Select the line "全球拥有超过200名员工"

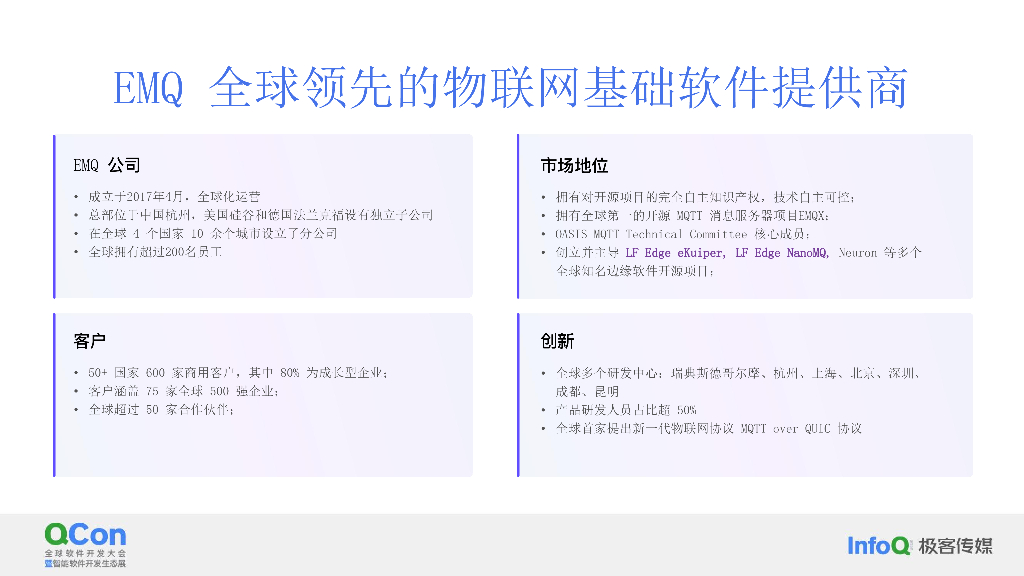(x=155, y=251)
